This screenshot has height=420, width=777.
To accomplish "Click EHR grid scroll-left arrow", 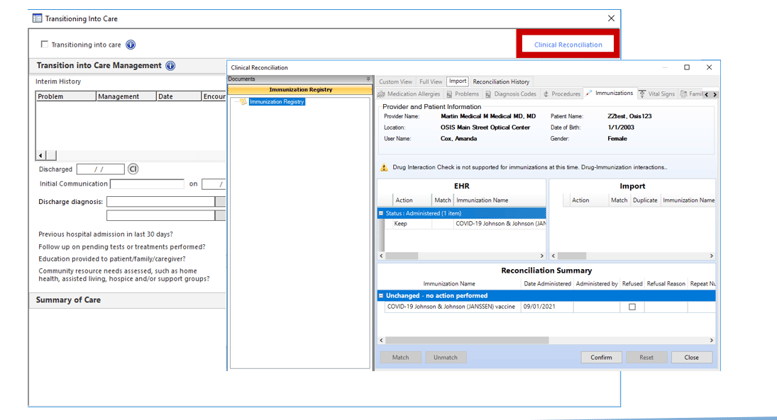I will 381,256.
